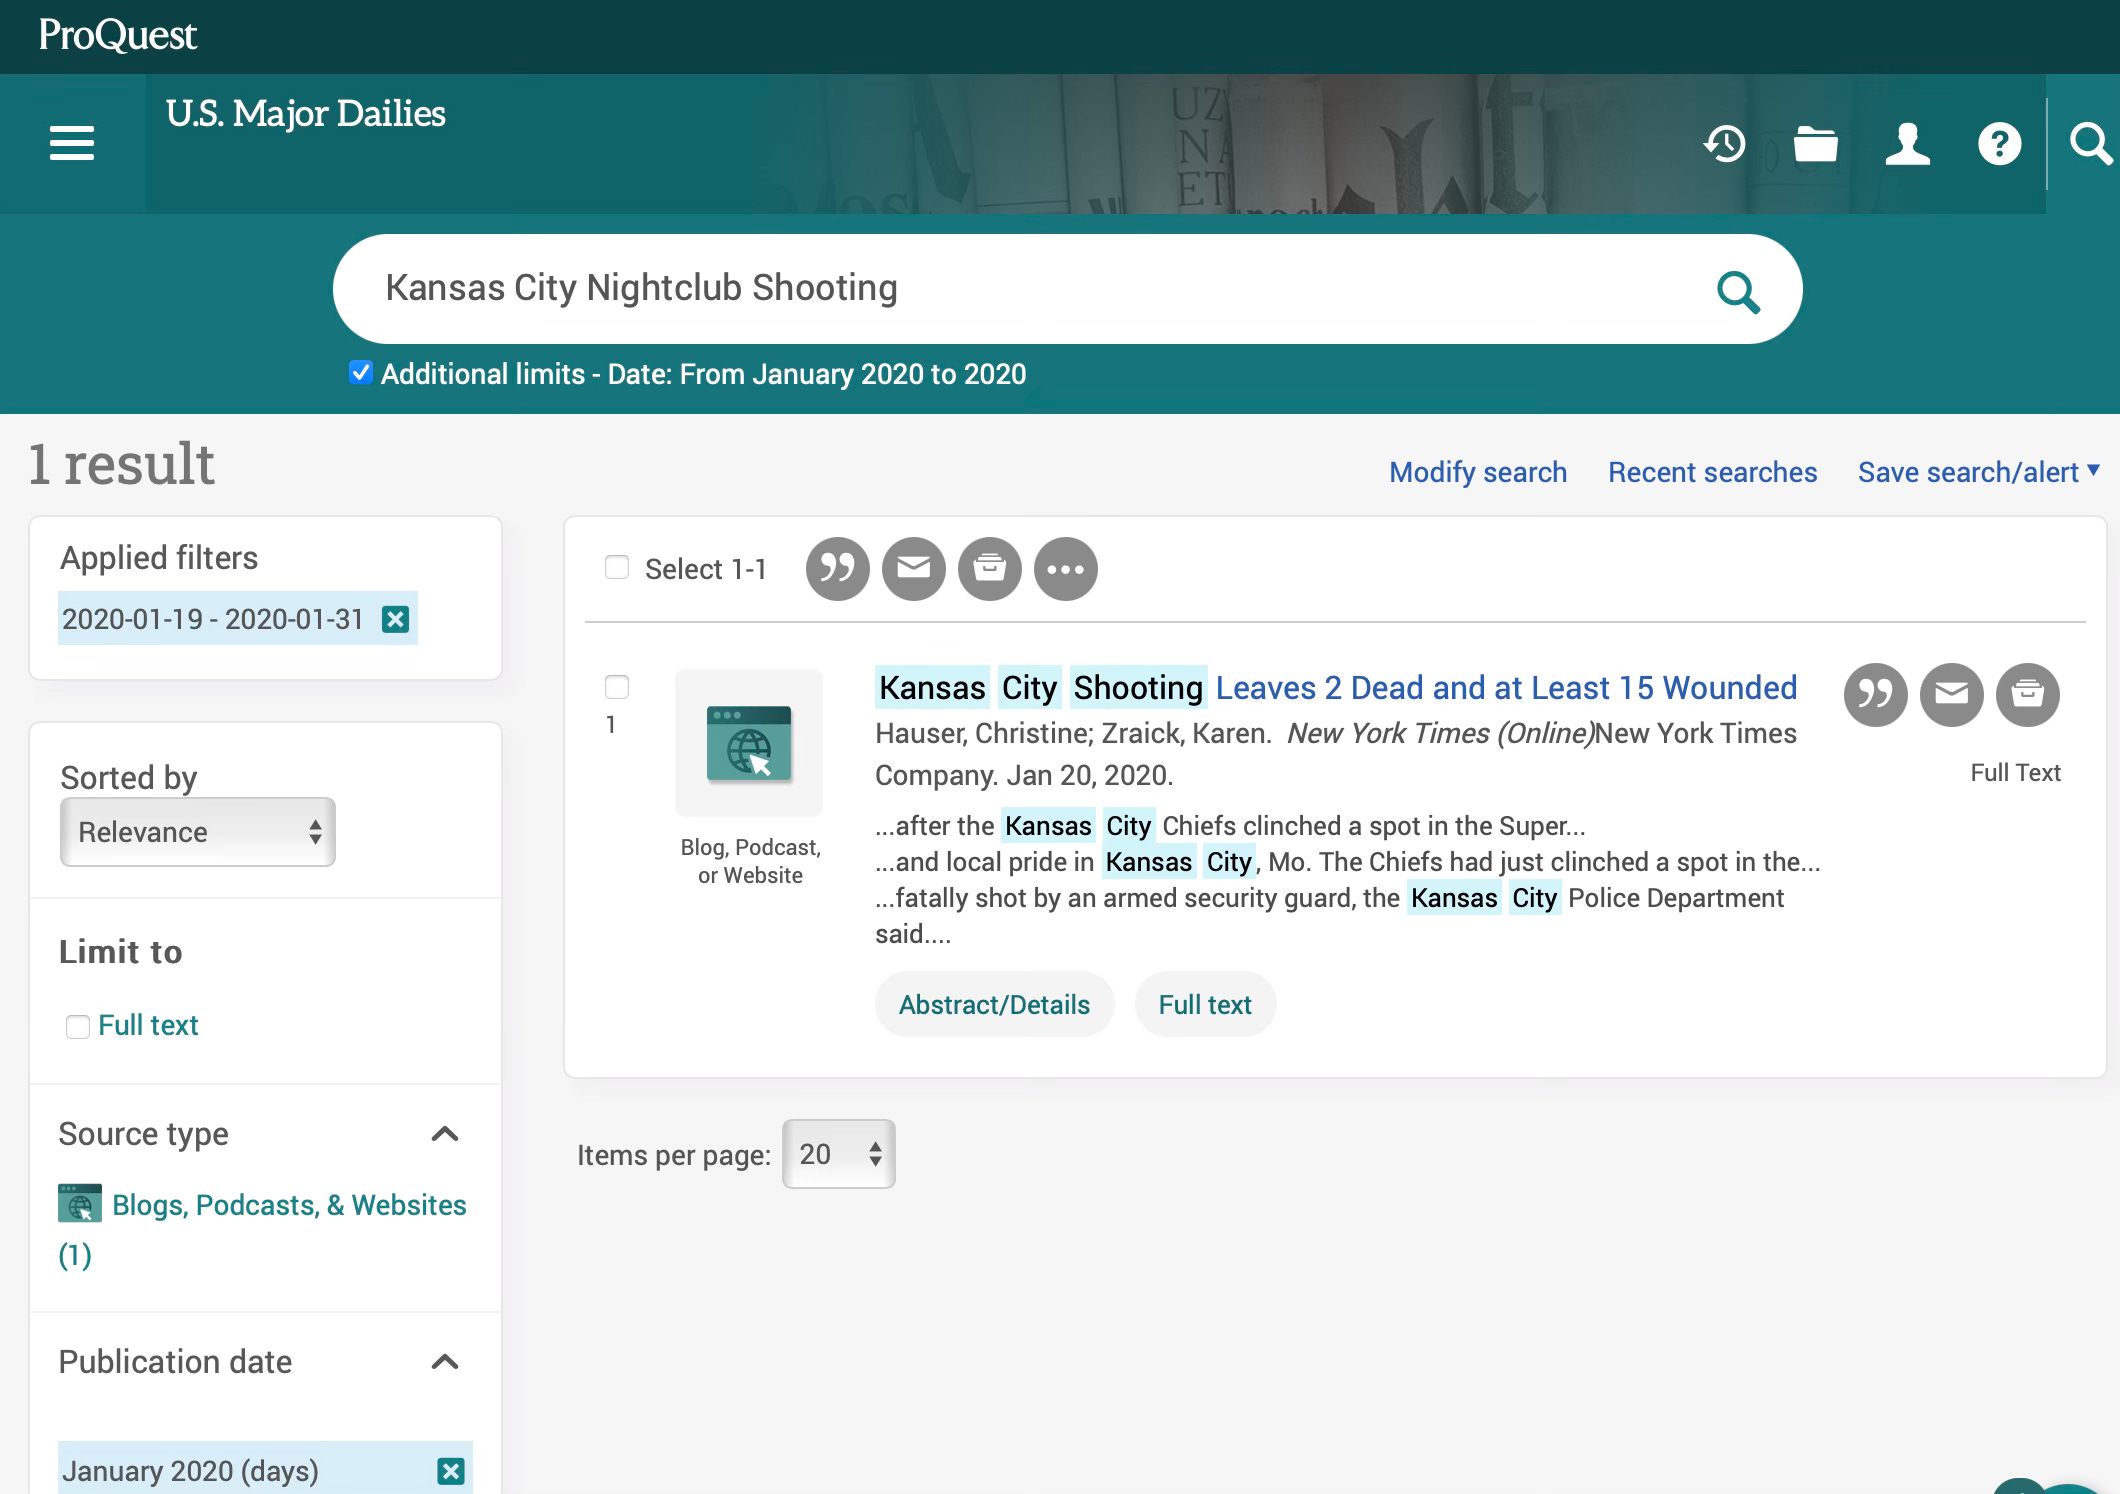Click the ProQuest logo
This screenshot has width=2120, height=1494.
(x=118, y=35)
